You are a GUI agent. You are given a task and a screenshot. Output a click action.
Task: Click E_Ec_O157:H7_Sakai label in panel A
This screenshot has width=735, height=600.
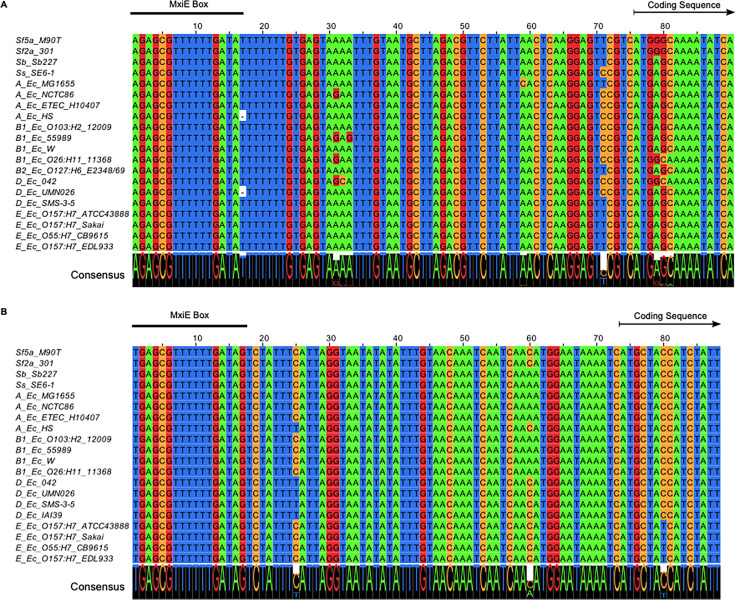[x=60, y=225]
